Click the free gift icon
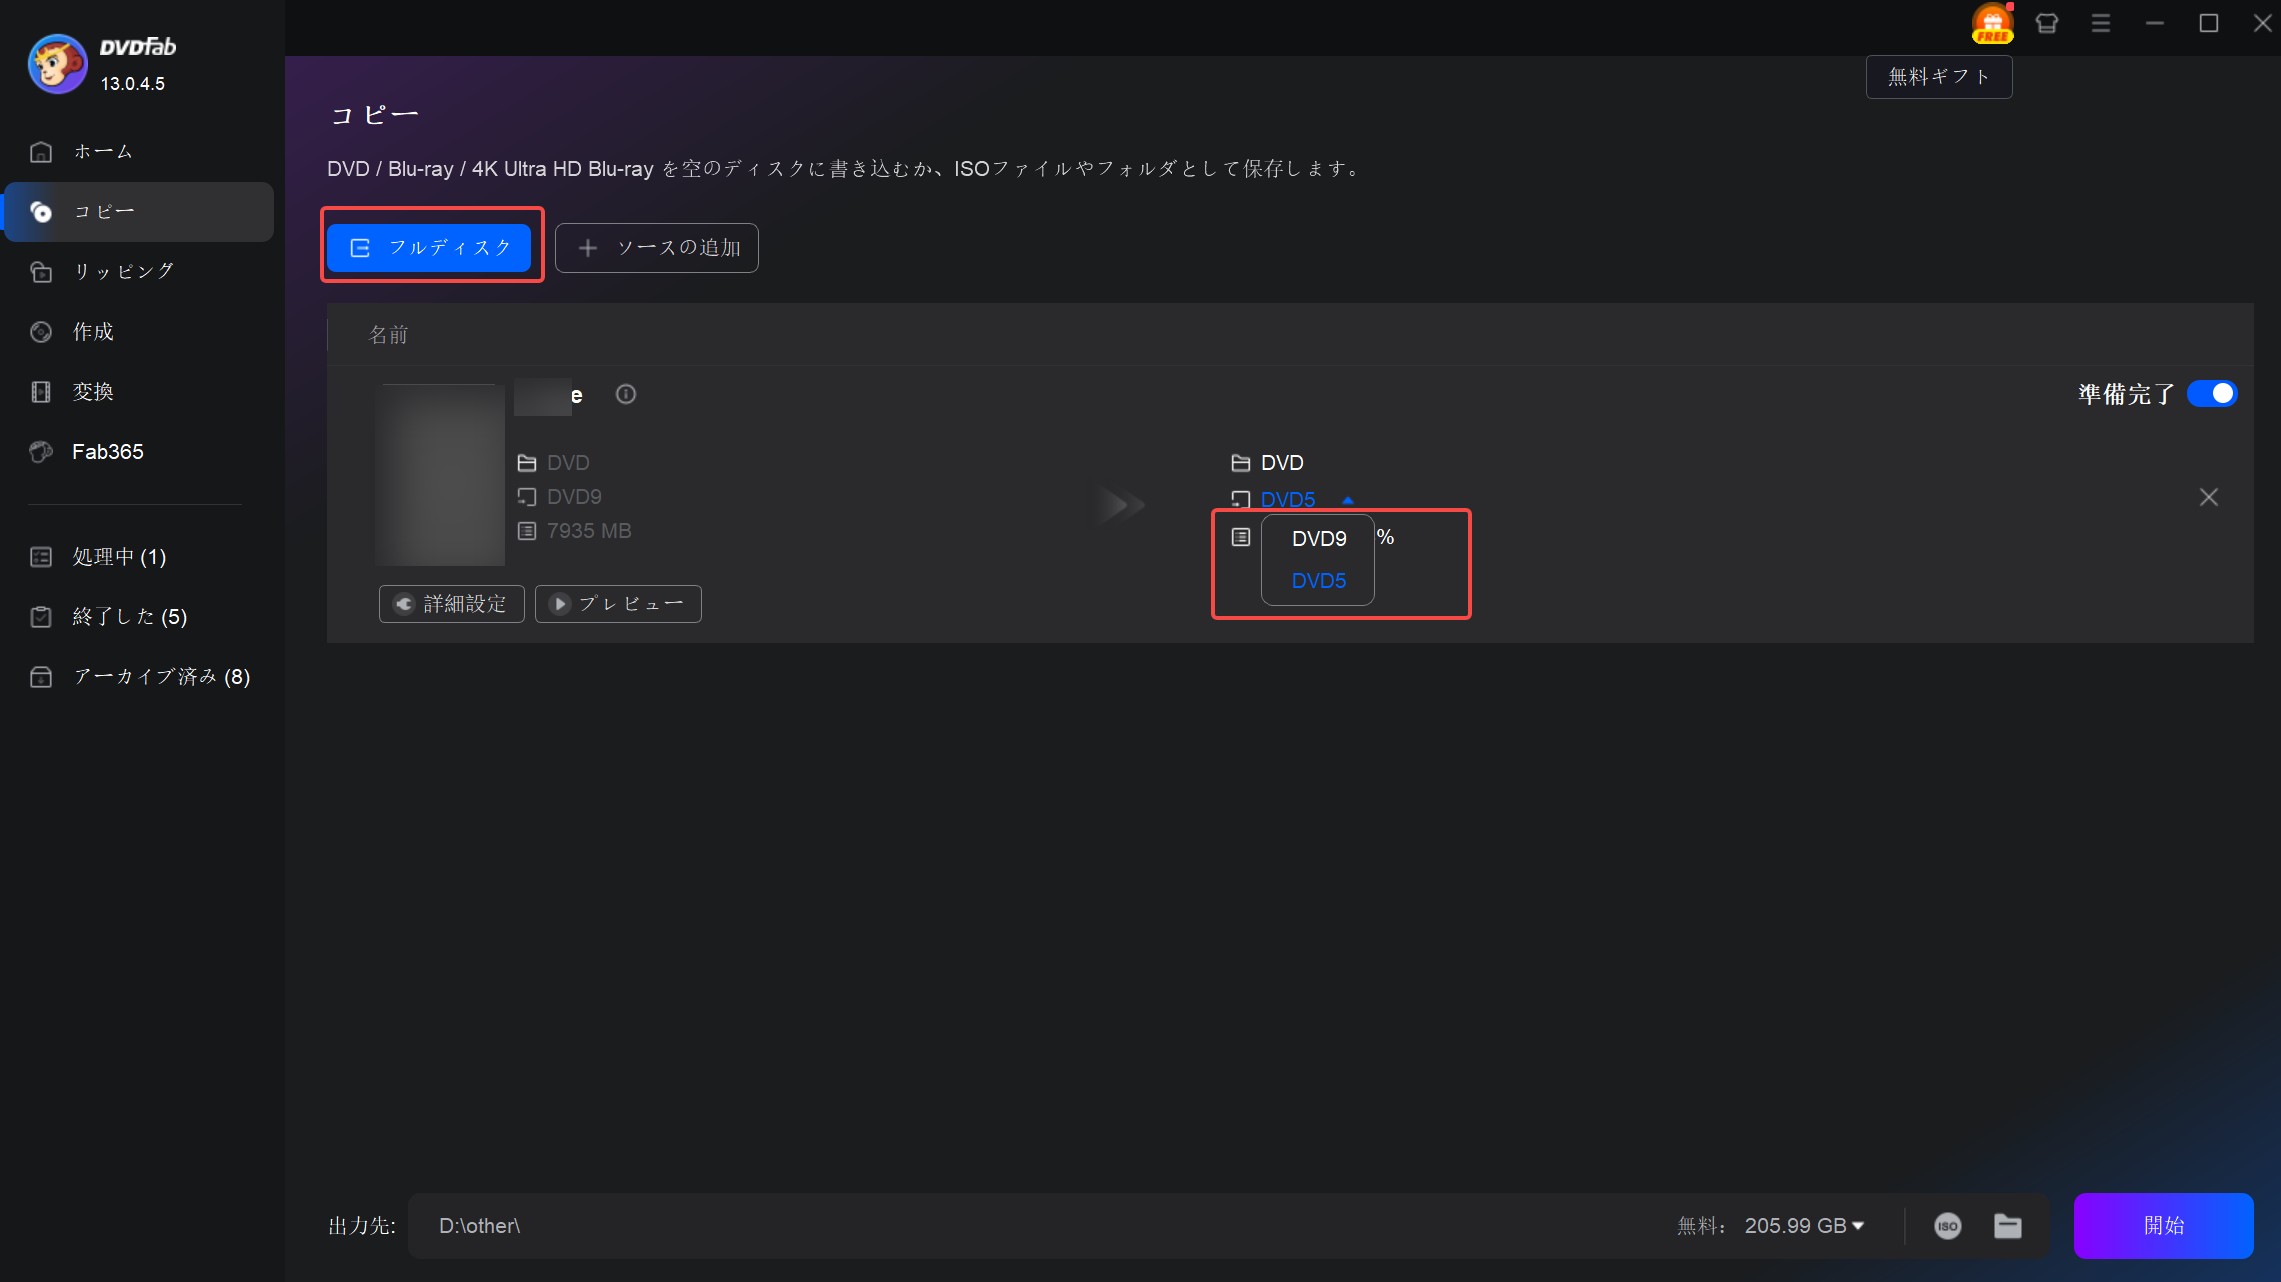This screenshot has height=1282, width=2281. pos(1991,24)
